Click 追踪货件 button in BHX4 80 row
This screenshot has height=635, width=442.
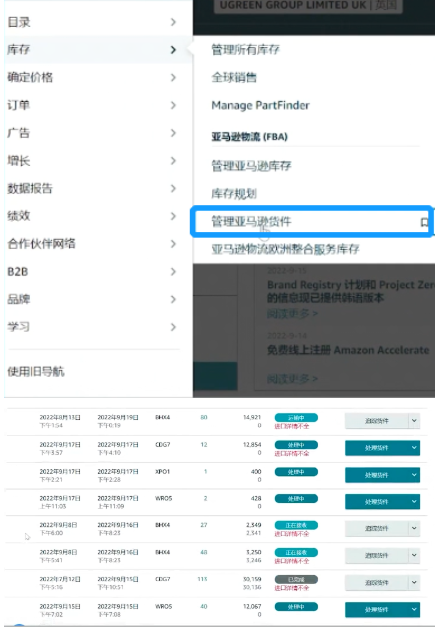(377, 421)
